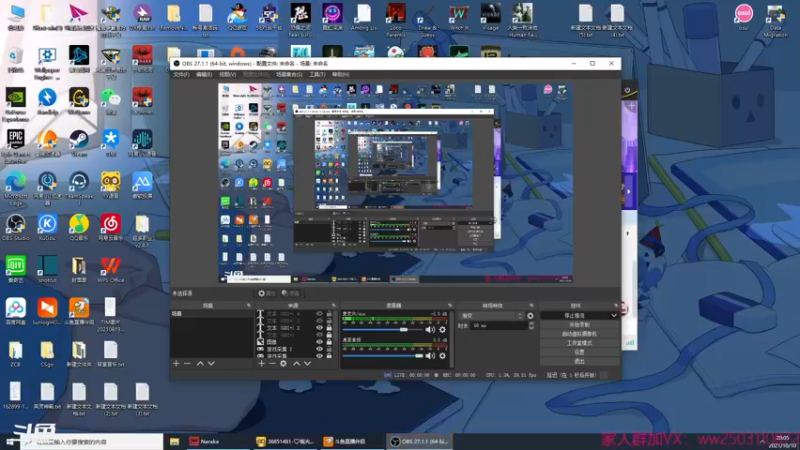Remove scene using minus button in Scenes panel
The image size is (800, 450).
coord(187,363)
